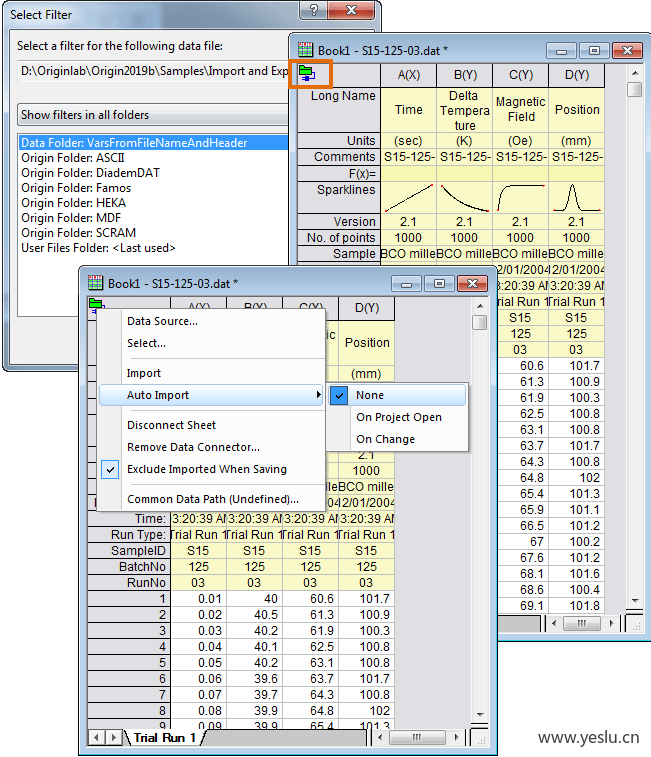This screenshot has height=757, width=651.
Task: Click horizontal scroll right arrow in back Book1
Action: tap(612, 623)
